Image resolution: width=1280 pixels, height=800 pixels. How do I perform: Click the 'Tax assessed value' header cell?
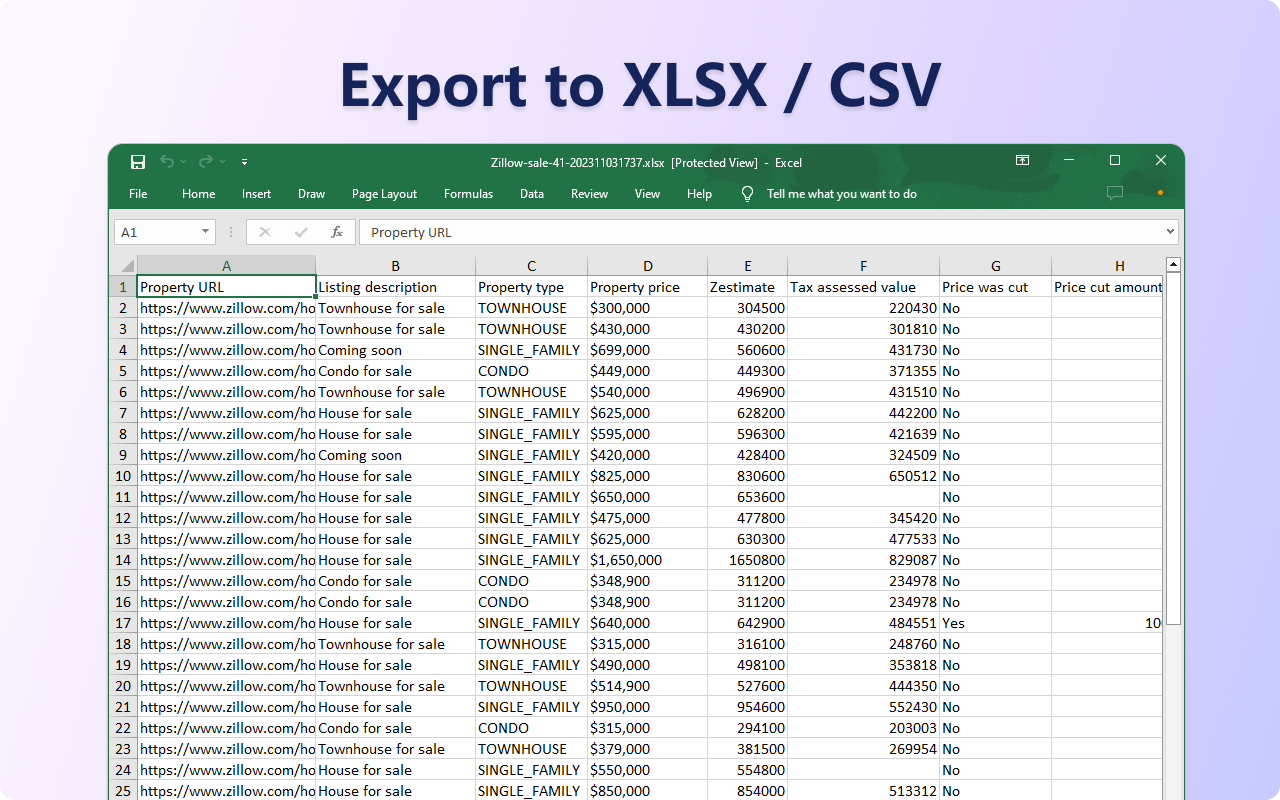(864, 287)
